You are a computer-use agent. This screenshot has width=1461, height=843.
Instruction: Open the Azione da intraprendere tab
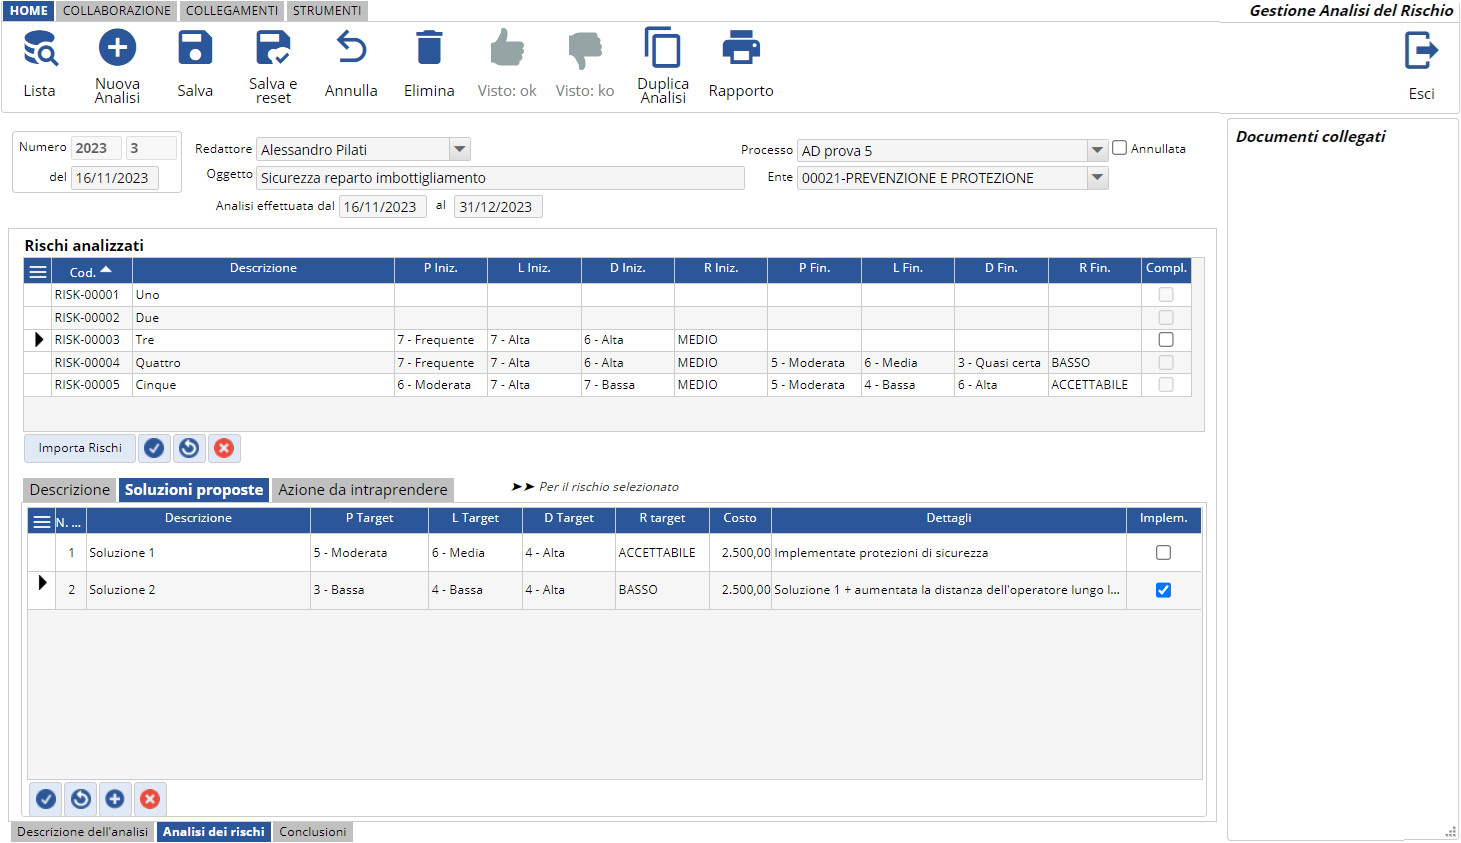[x=362, y=490]
